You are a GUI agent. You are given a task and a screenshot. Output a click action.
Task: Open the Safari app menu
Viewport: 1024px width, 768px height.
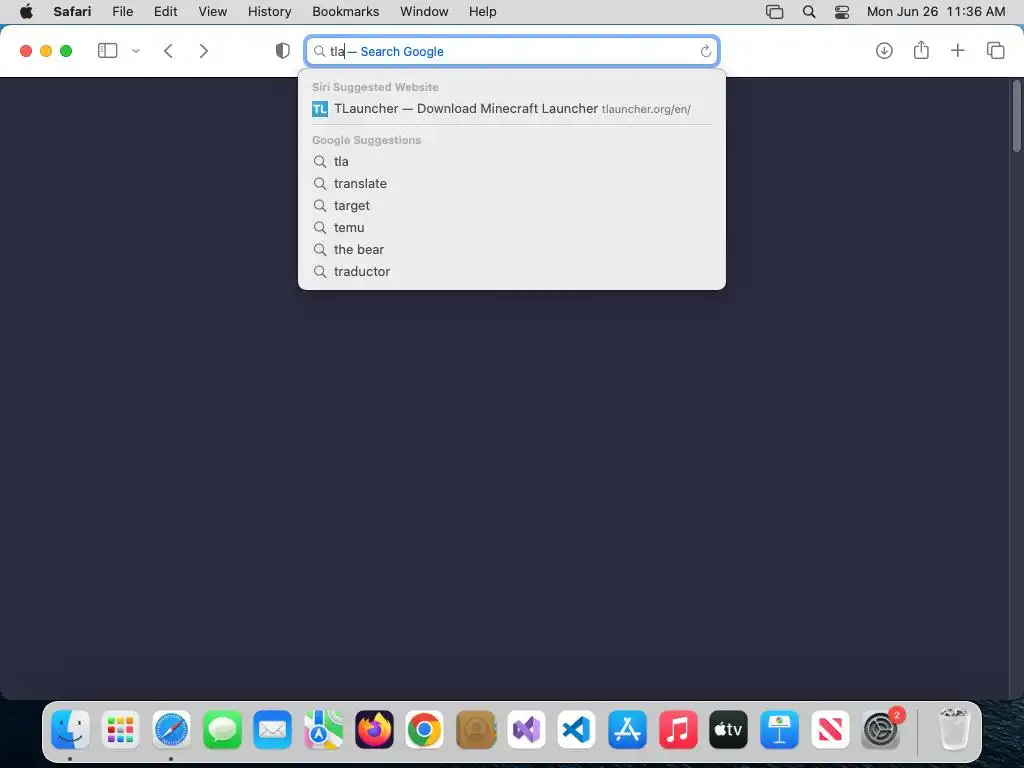click(x=72, y=12)
